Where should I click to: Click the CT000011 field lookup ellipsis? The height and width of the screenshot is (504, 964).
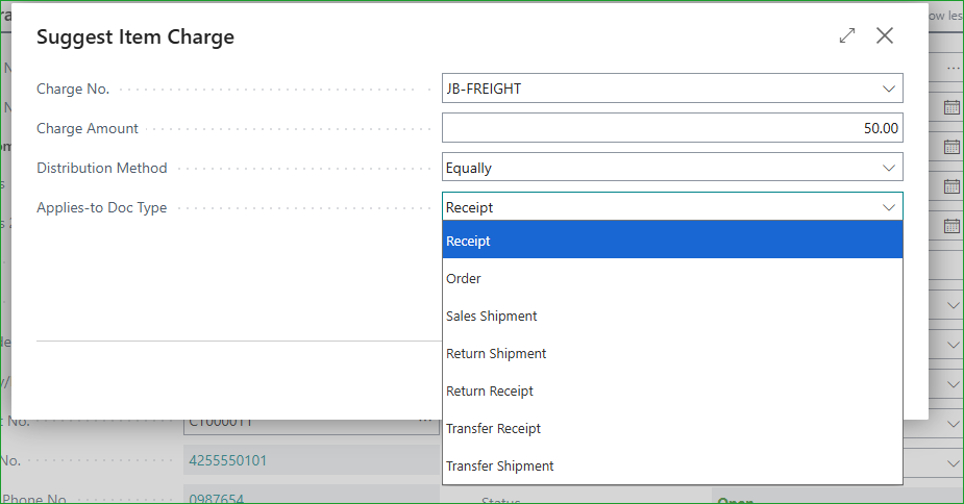pos(425,422)
